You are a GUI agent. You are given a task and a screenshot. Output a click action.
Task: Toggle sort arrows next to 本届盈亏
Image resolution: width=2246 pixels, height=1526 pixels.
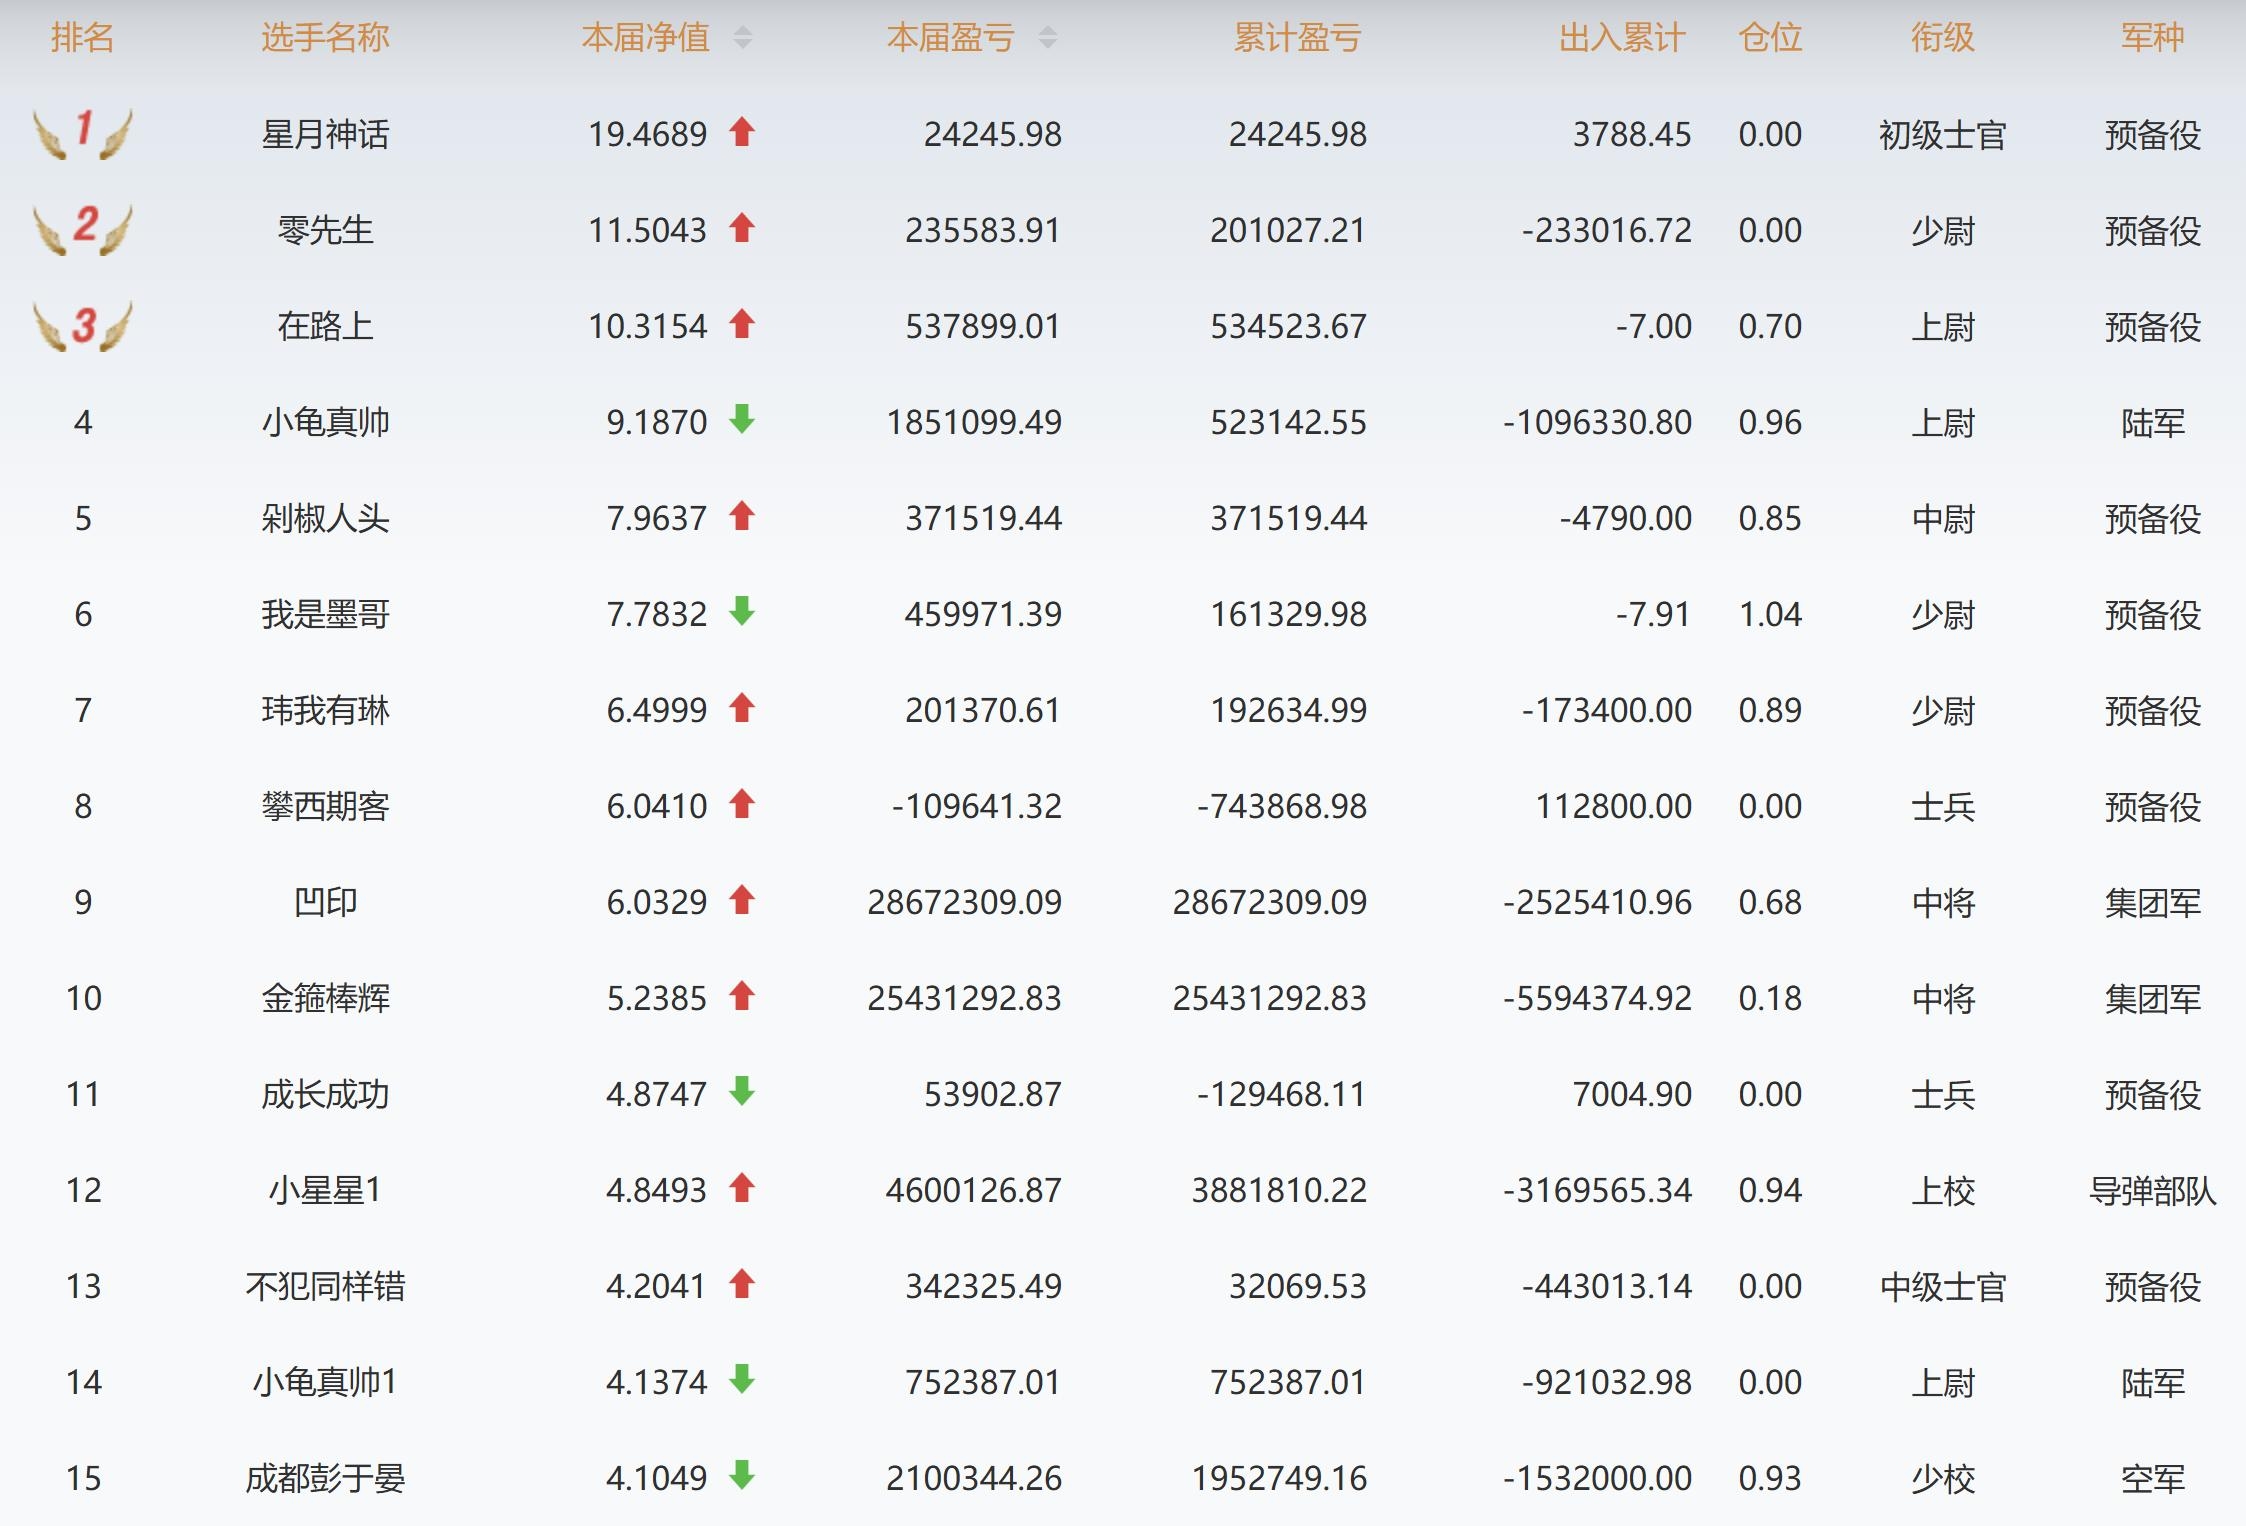(1047, 38)
